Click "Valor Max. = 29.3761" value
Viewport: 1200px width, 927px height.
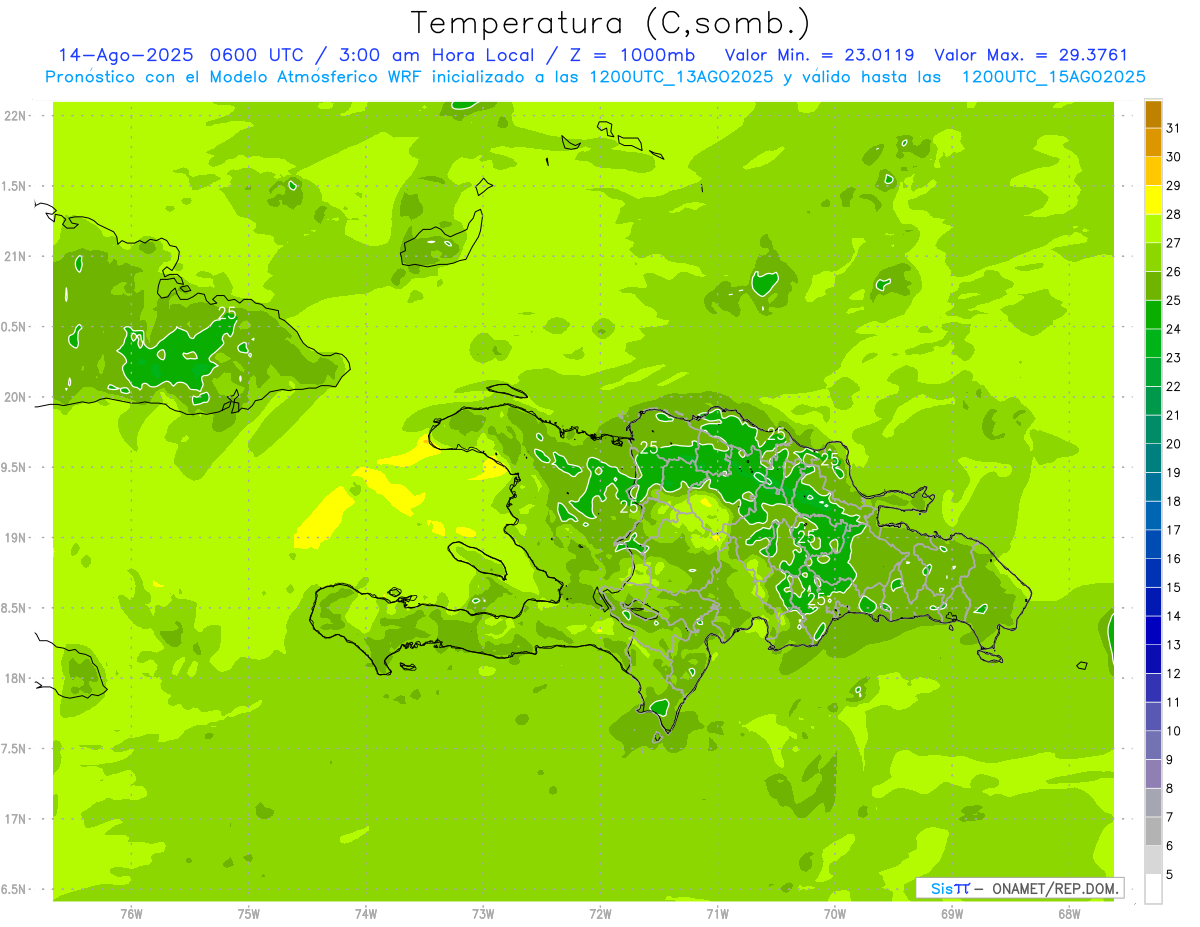click(1030, 54)
